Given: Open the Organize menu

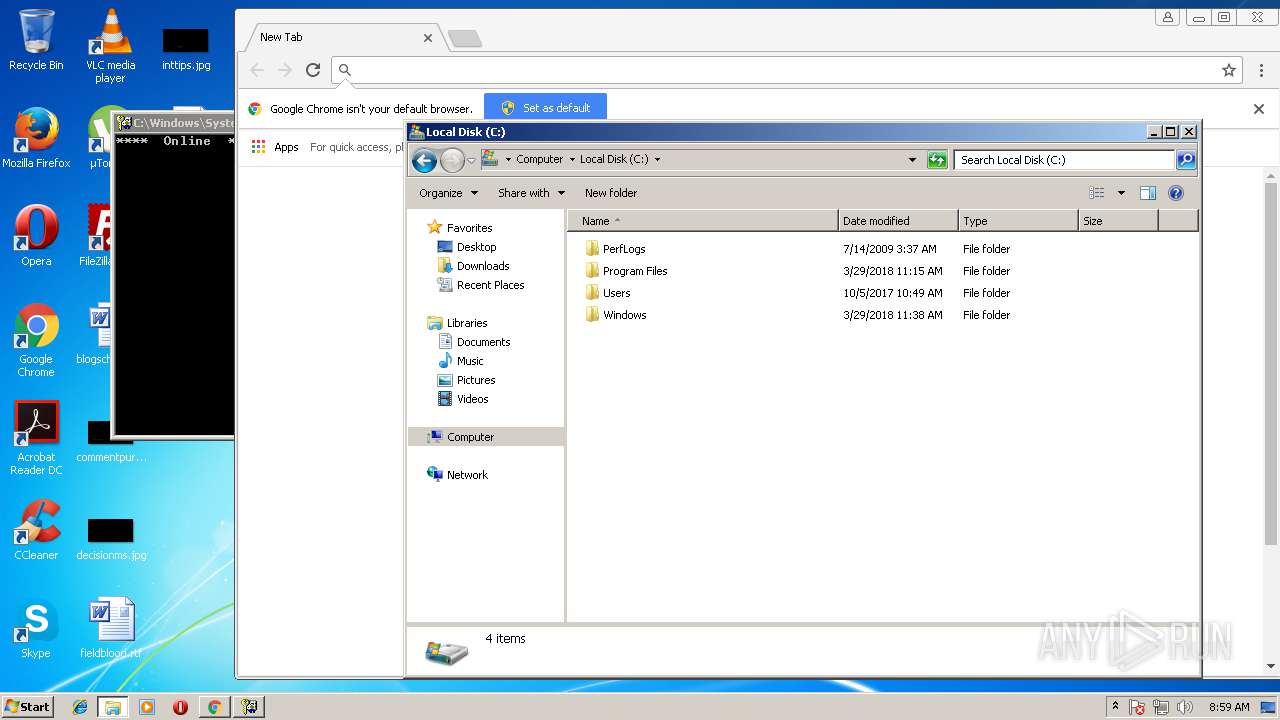Looking at the screenshot, I should (448, 193).
